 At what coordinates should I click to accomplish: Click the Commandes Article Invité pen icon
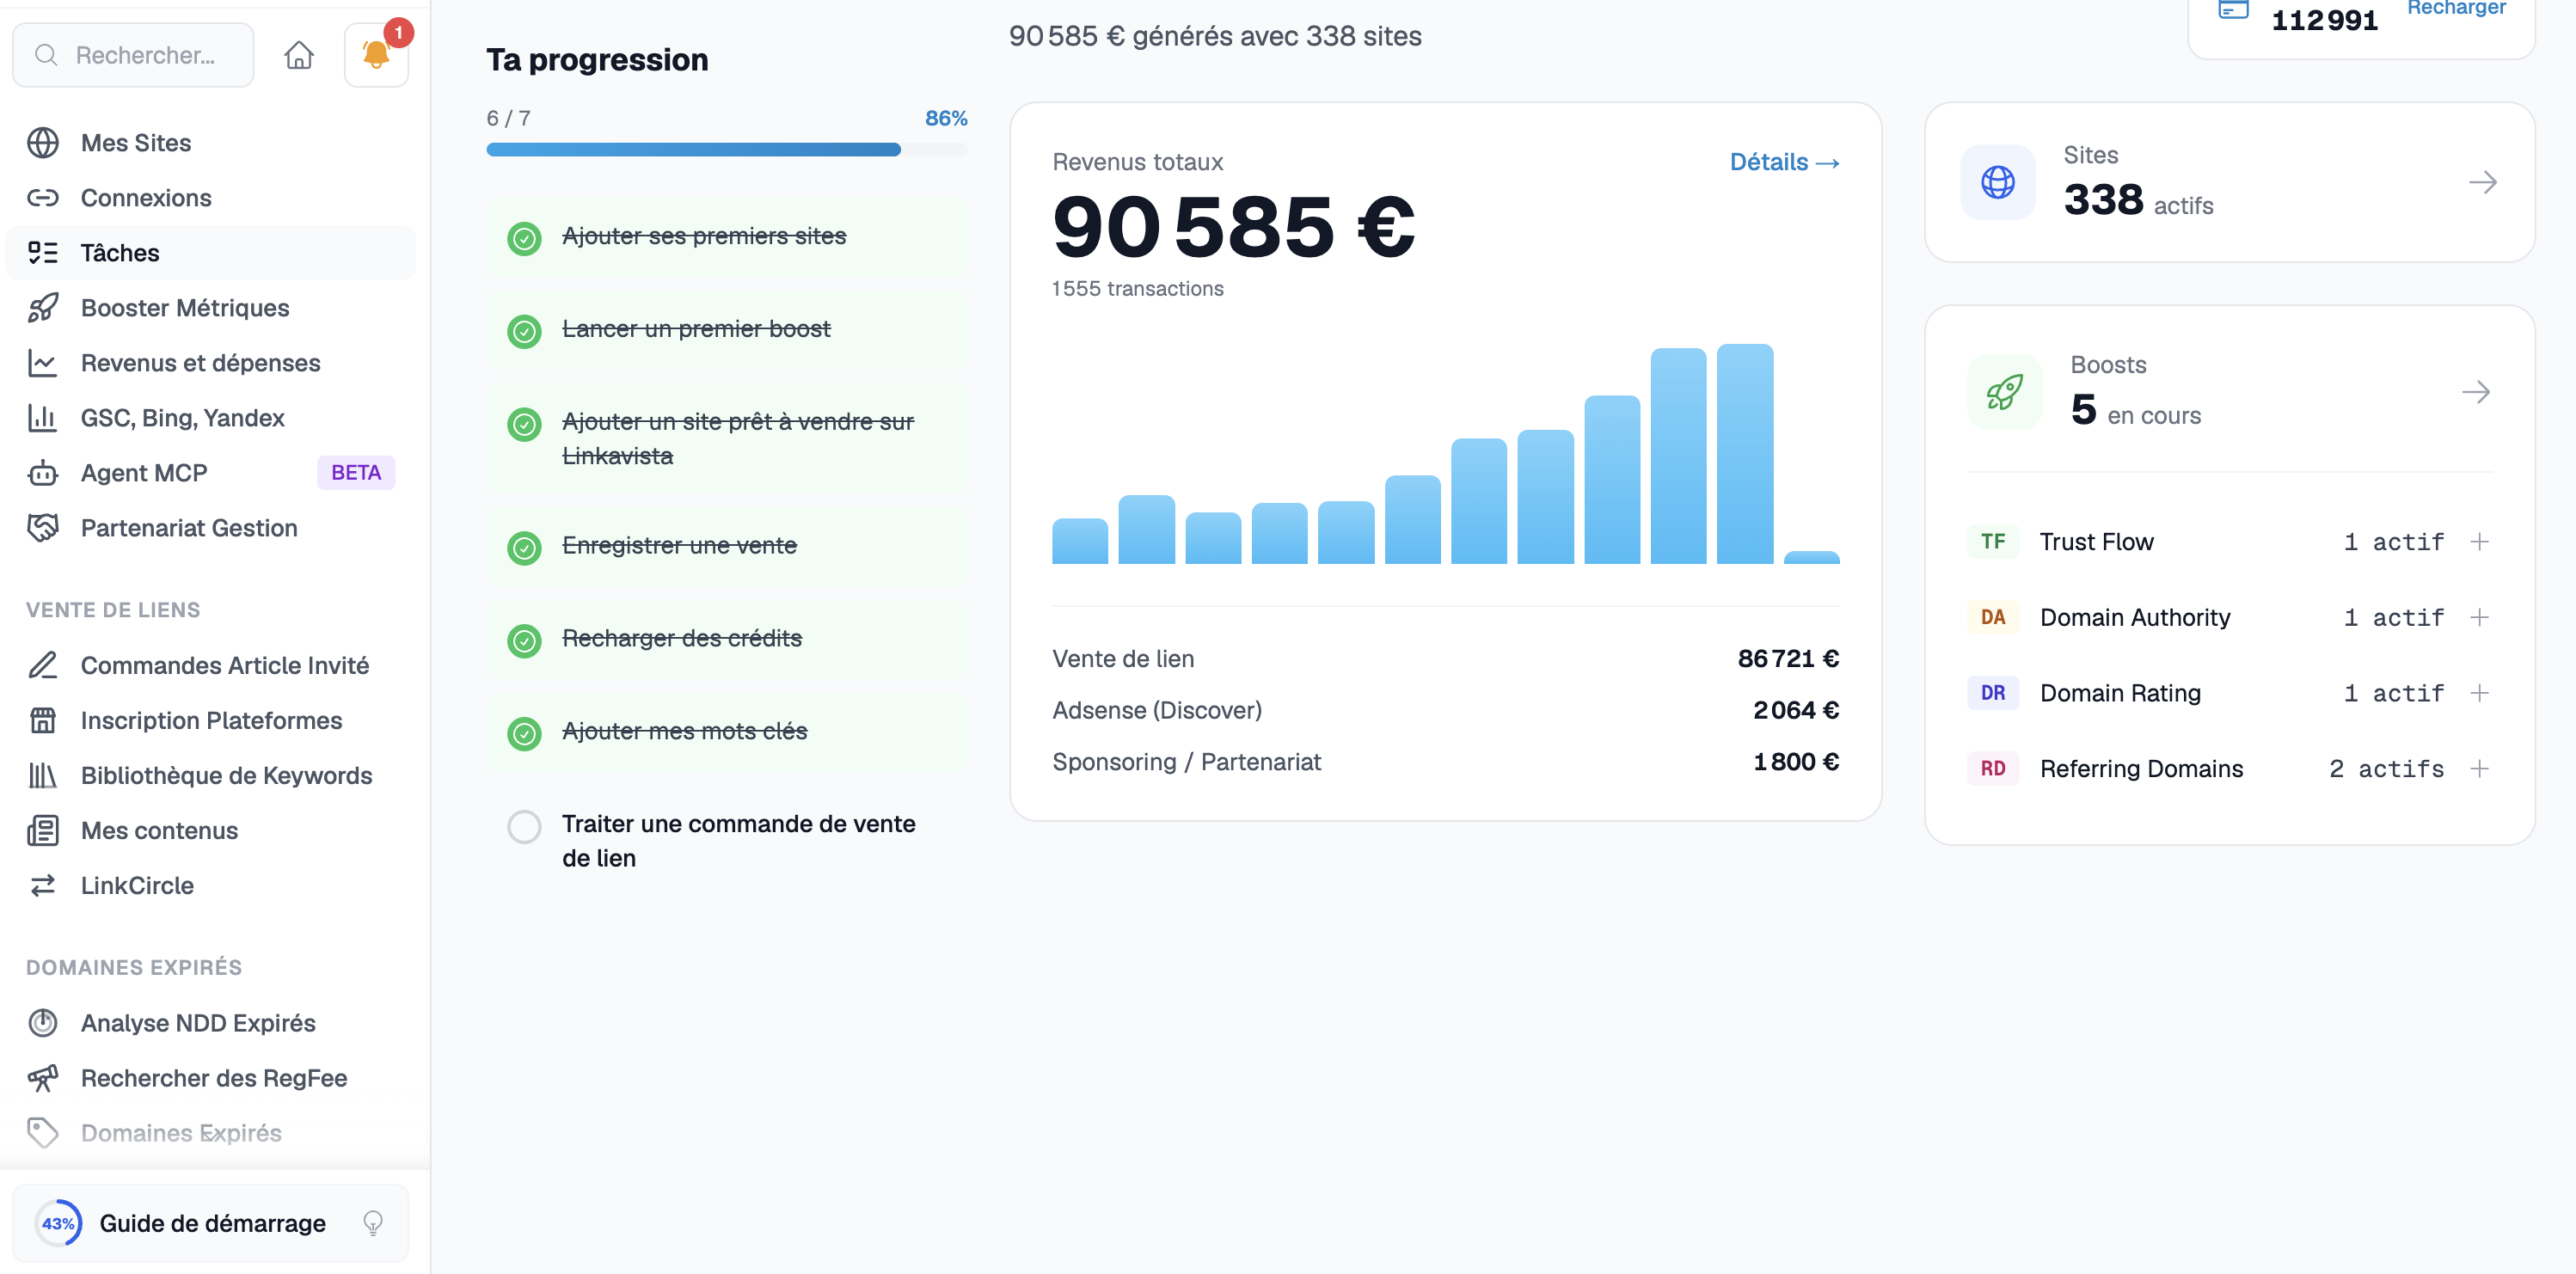pos(42,666)
